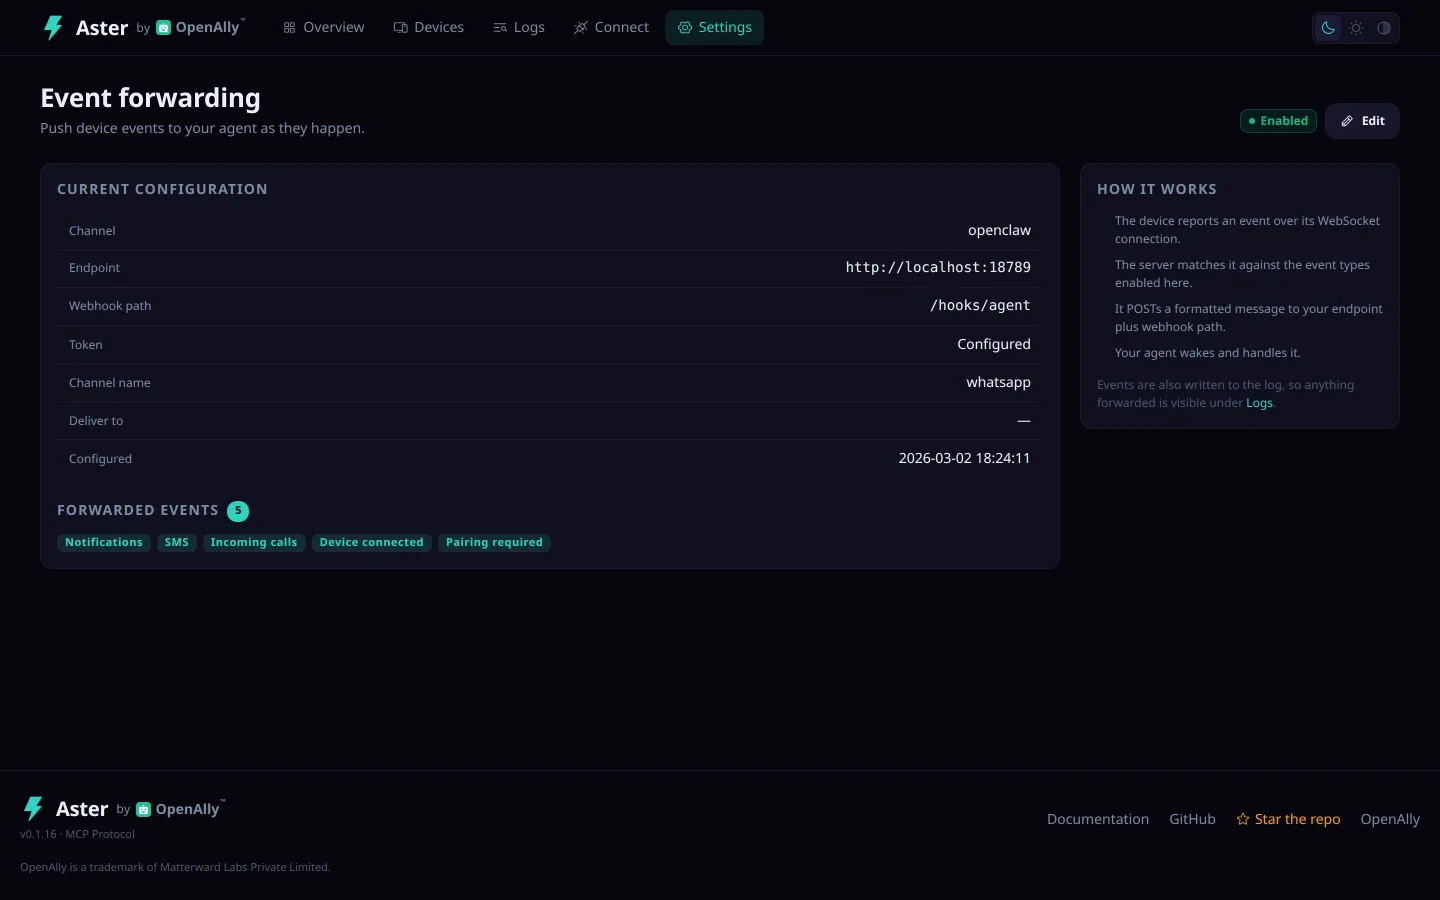Open the Devices tab

click(x=429, y=28)
